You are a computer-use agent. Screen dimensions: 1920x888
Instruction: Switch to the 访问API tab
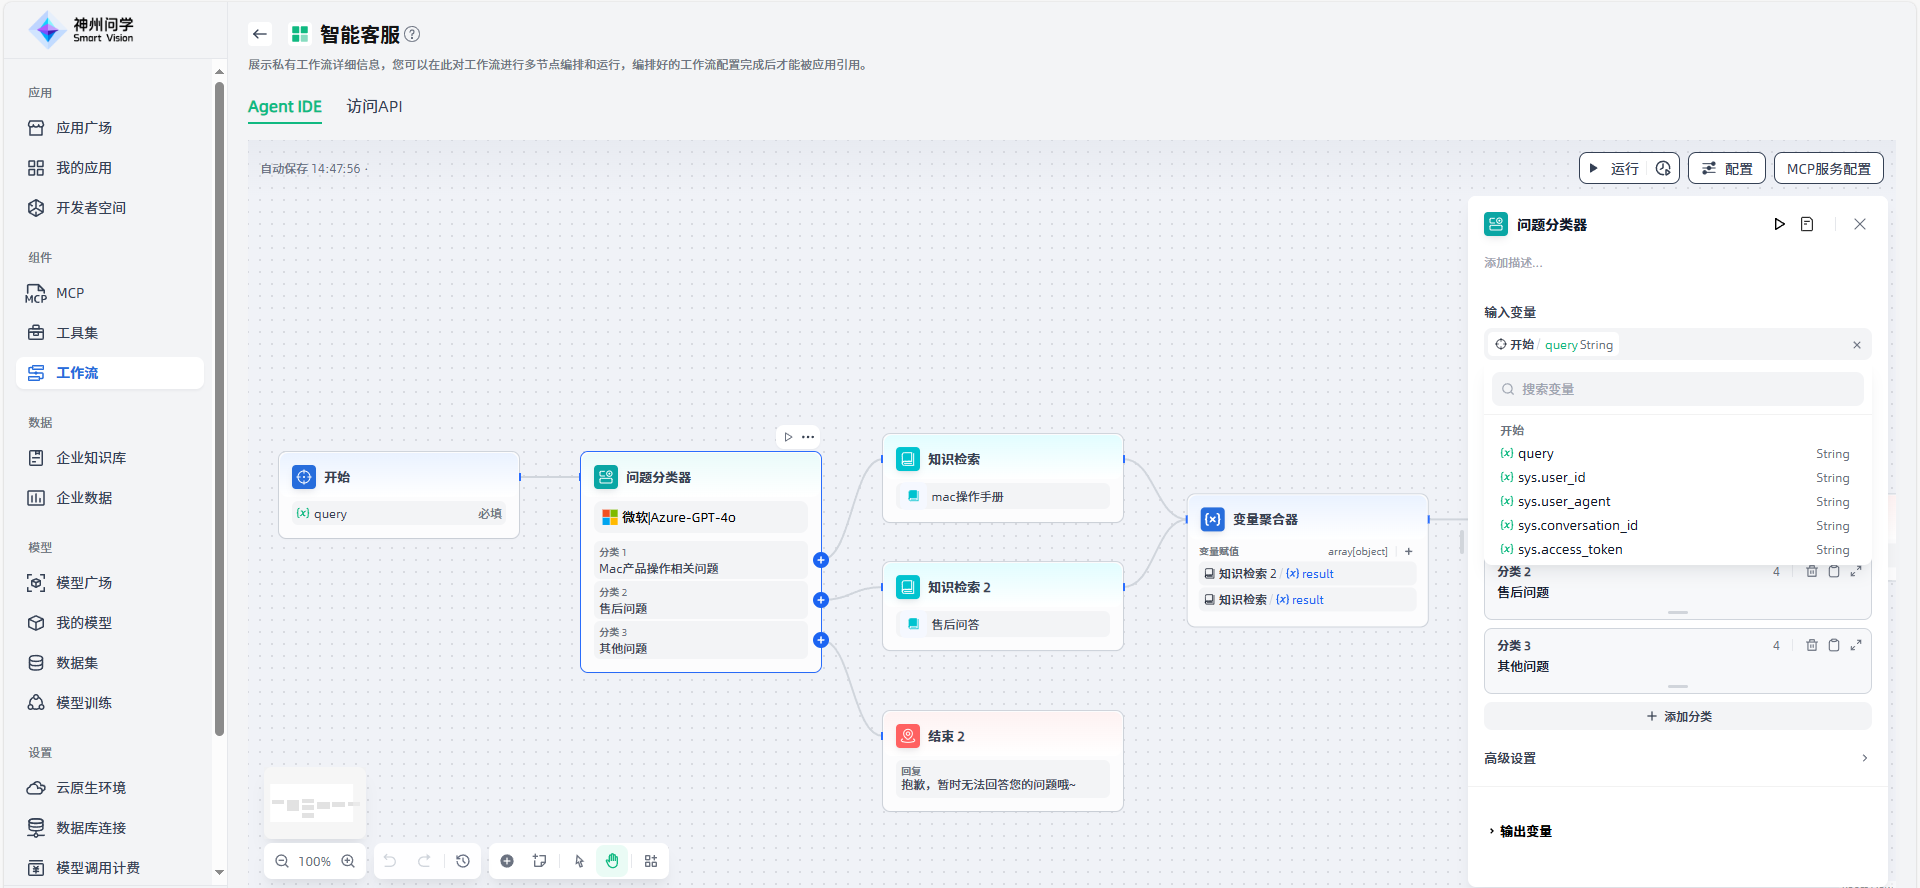click(374, 106)
